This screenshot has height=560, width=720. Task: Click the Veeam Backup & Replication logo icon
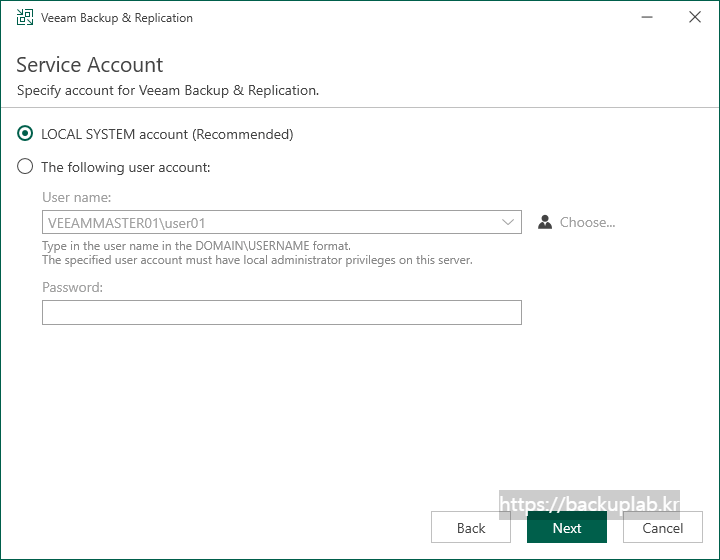pos(25,17)
